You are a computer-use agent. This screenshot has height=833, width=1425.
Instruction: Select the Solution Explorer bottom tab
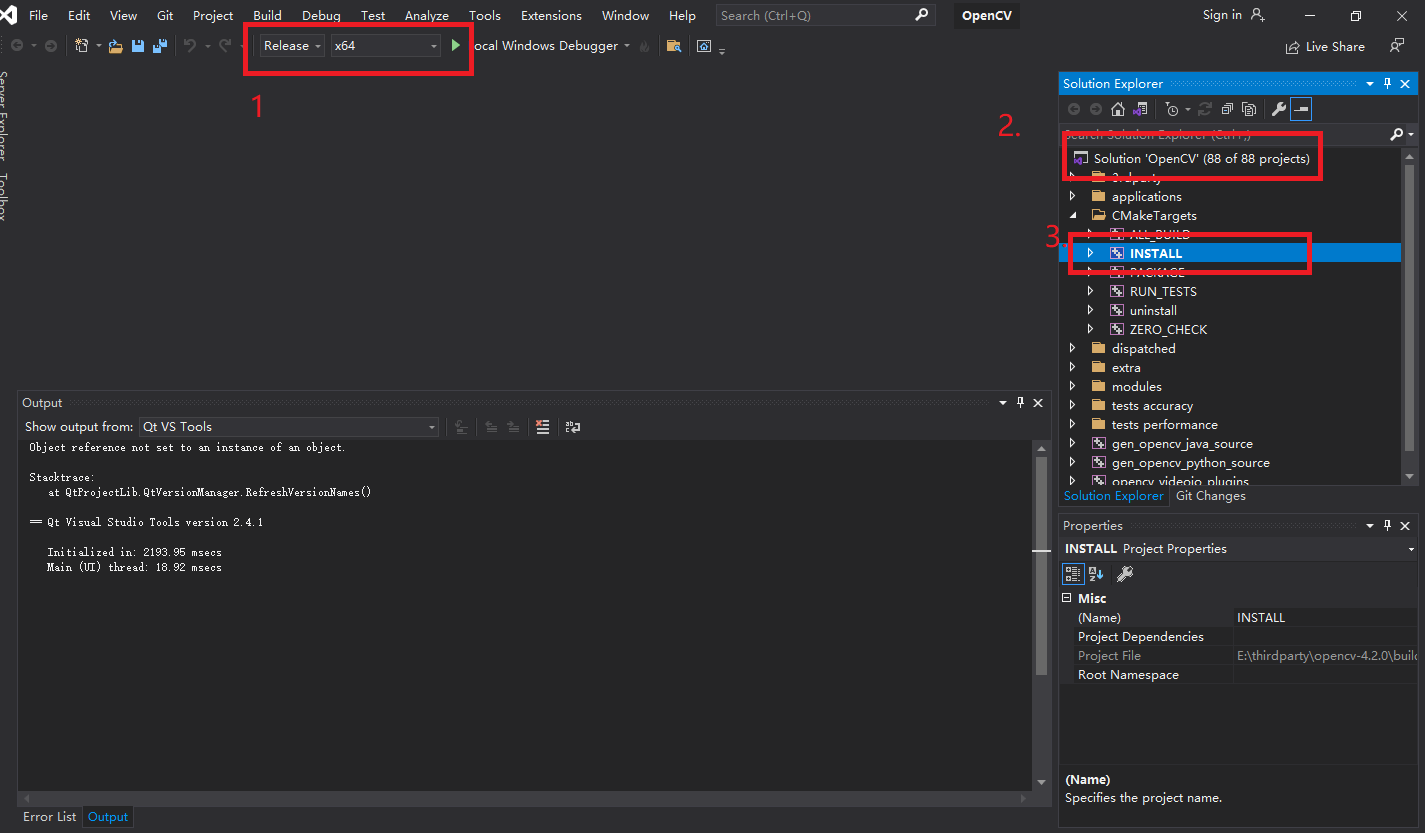(1114, 496)
